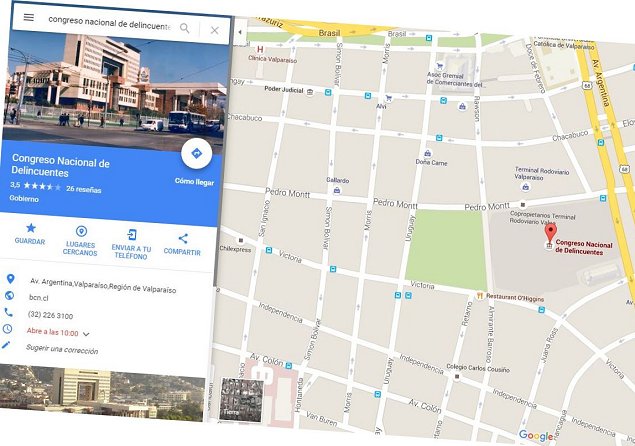Clear the search with X icon
Image resolution: width=635 pixels, height=446 pixels.
pos(215,30)
